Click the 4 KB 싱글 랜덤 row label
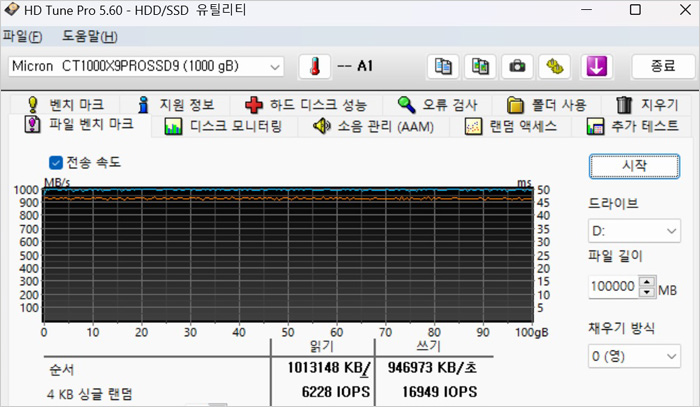Image resolution: width=700 pixels, height=407 pixels. (x=90, y=394)
